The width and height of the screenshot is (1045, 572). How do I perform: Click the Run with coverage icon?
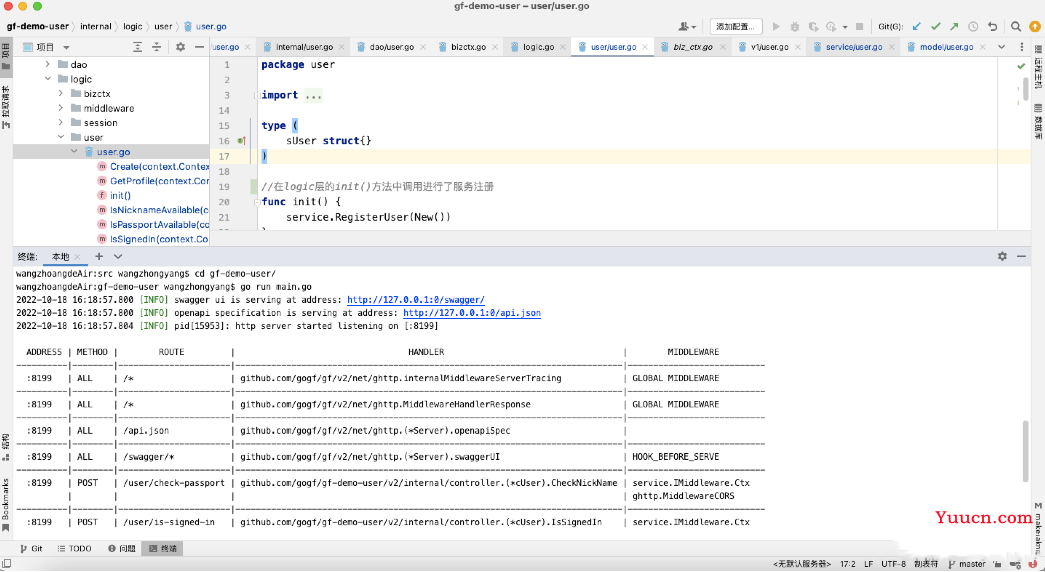(x=813, y=27)
